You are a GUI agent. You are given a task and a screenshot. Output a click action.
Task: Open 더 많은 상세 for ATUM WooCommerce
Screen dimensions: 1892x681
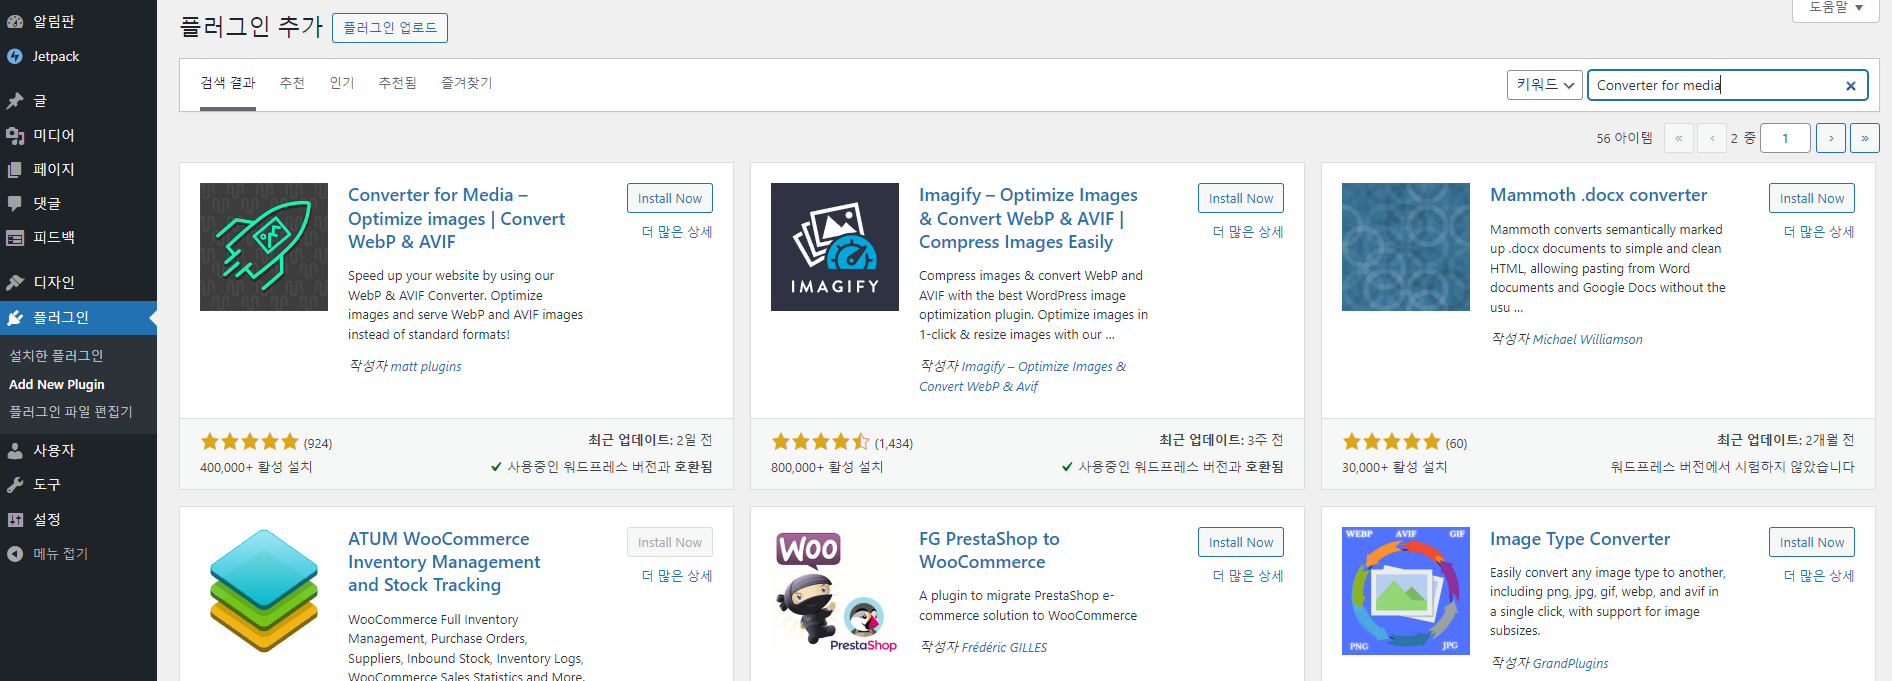pos(677,576)
